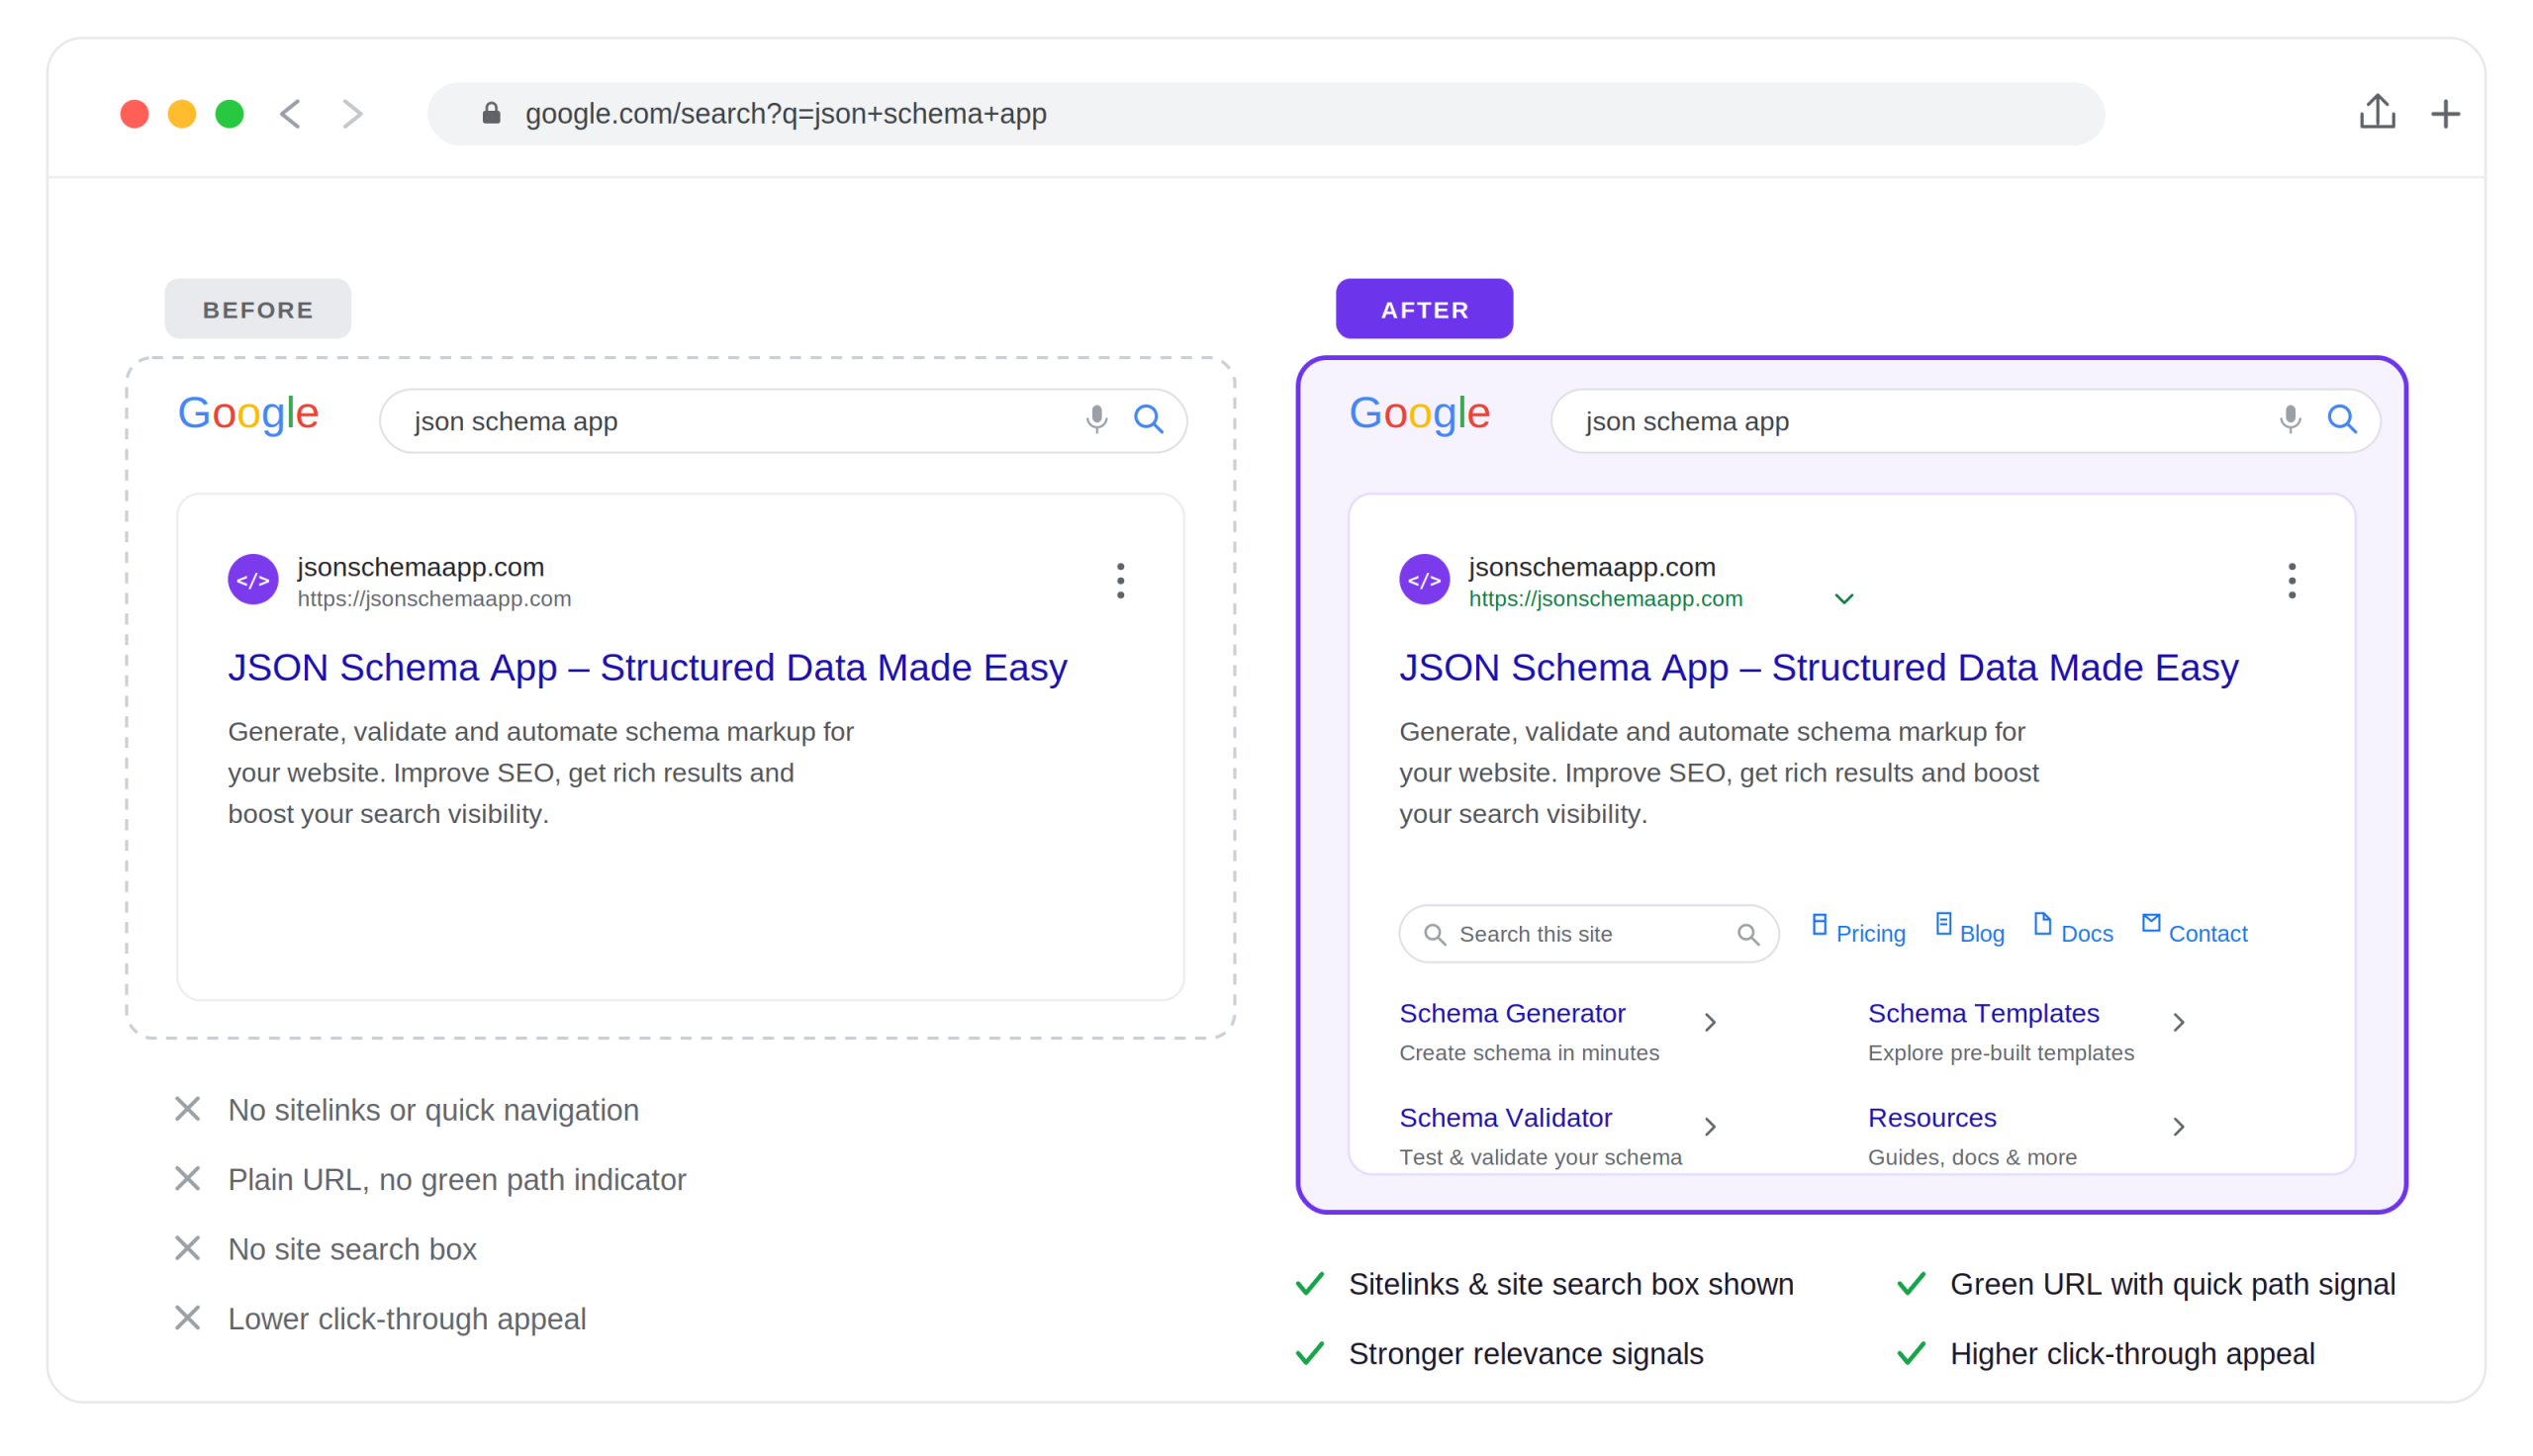
Task: Click the X next to Plain URL, no green path
Action: click(187, 1179)
